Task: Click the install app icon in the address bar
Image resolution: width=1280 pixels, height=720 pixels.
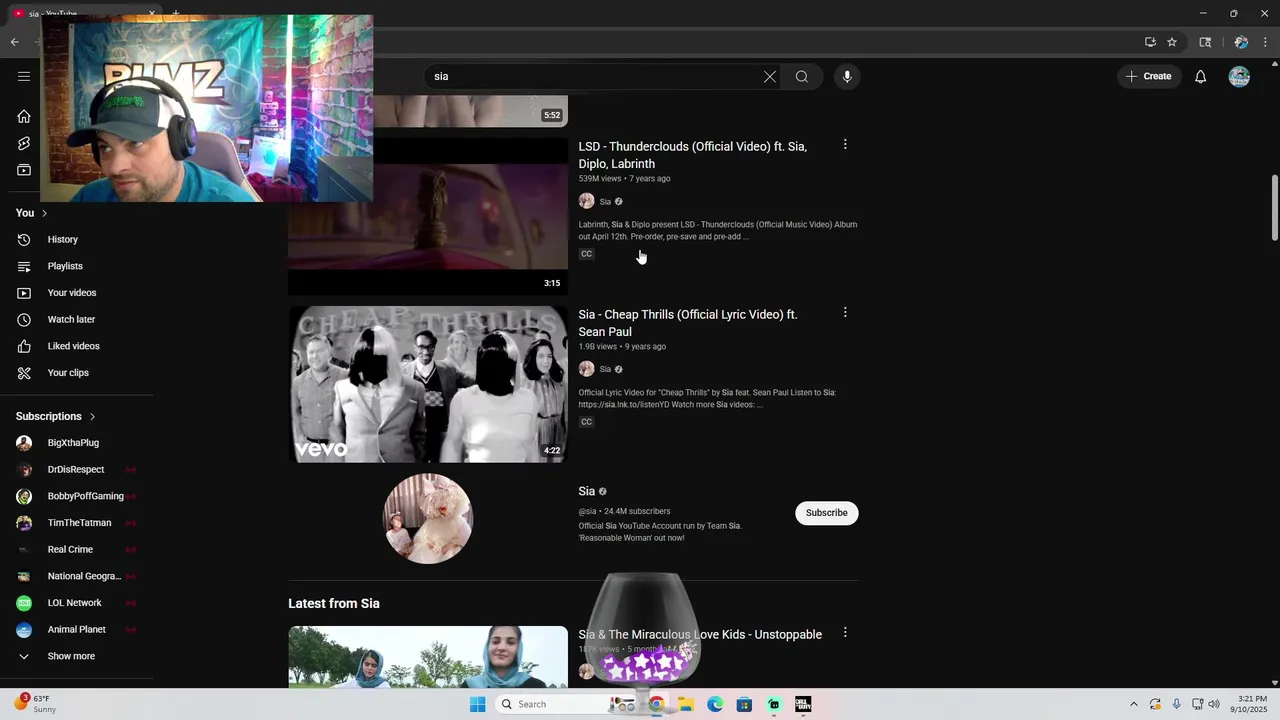Action: click(1150, 42)
